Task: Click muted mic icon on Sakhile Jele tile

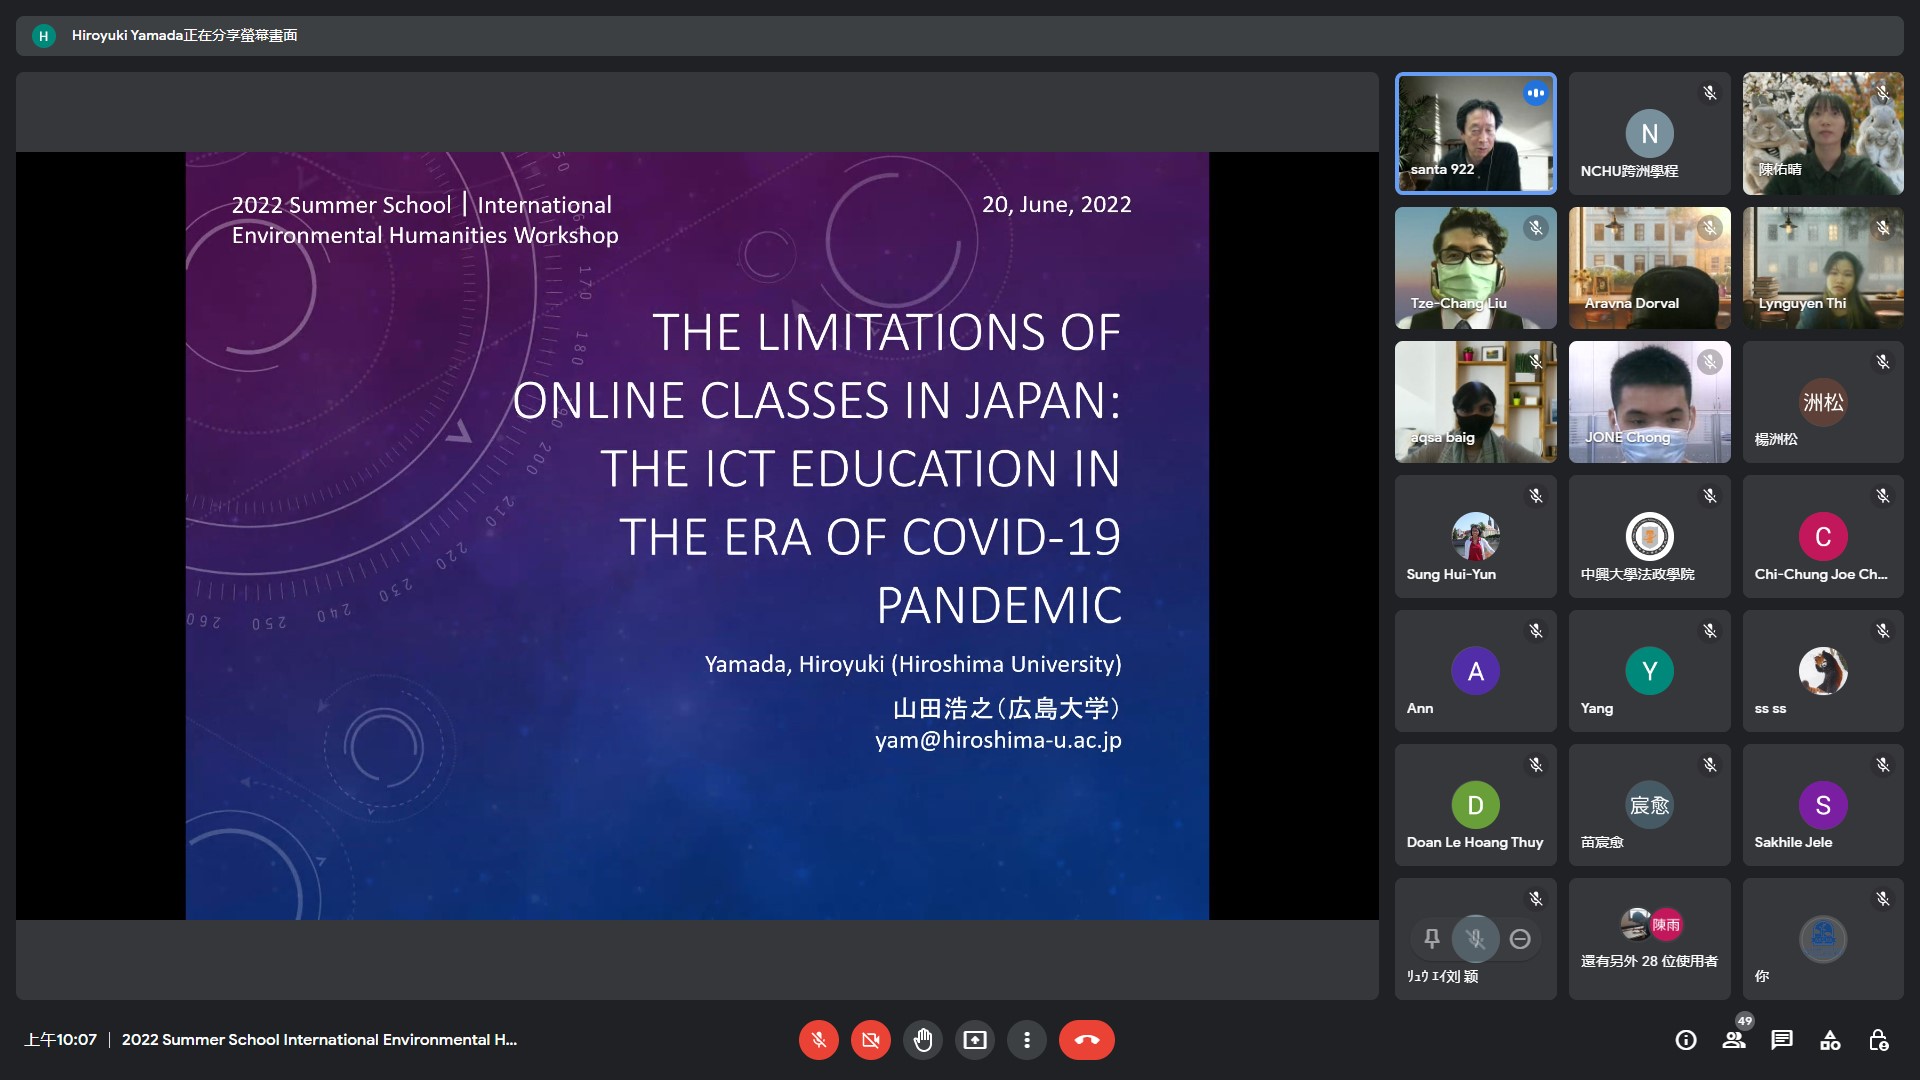Action: [1883, 765]
